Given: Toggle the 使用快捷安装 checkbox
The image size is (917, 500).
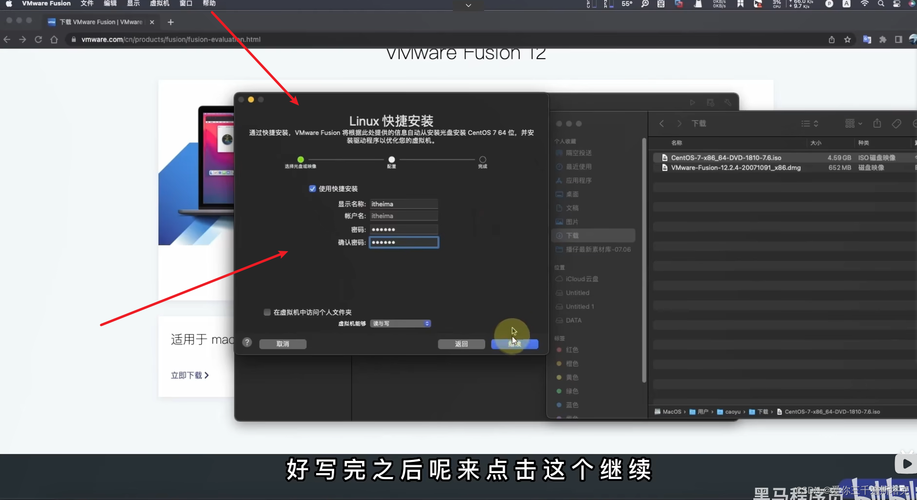Looking at the screenshot, I should pos(312,188).
